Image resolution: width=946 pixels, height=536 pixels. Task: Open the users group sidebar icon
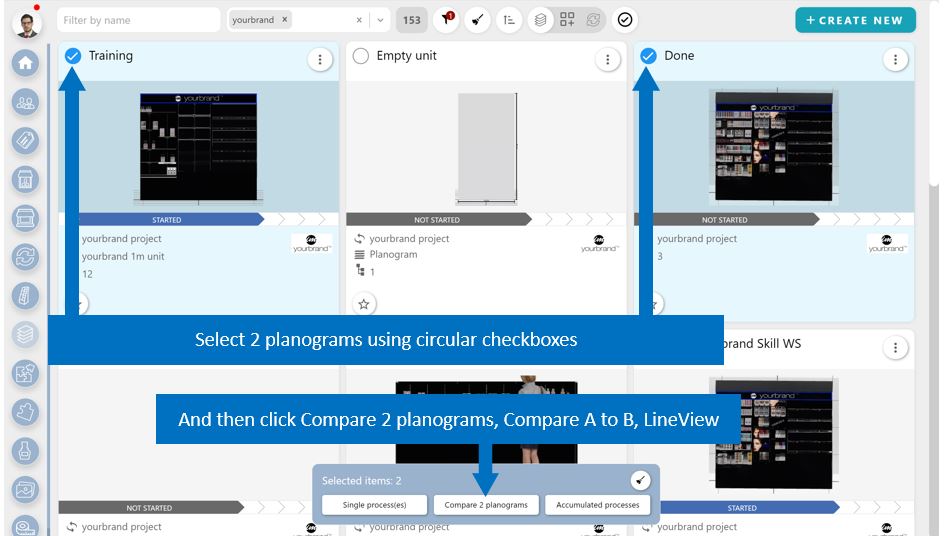pyautogui.click(x=25, y=102)
